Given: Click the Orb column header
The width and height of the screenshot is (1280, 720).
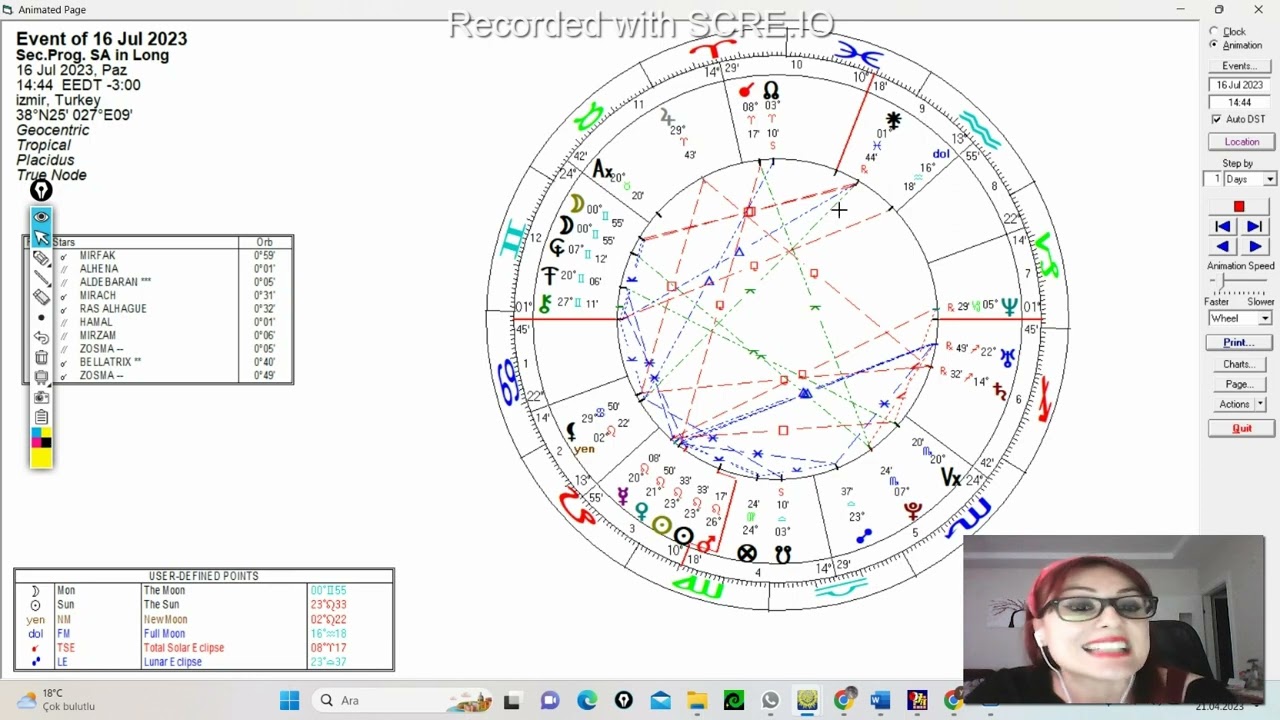Looking at the screenshot, I should pyautogui.click(x=265, y=242).
